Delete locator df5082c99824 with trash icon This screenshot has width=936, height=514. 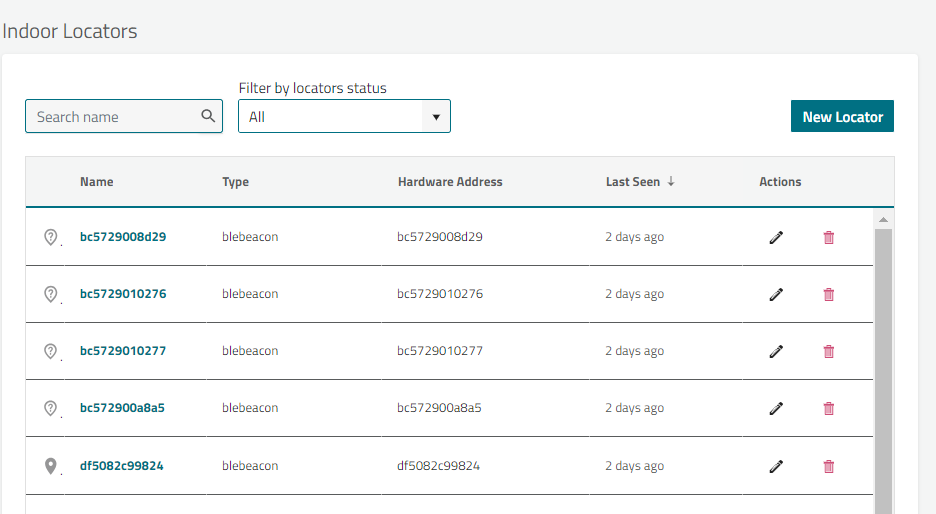(828, 466)
